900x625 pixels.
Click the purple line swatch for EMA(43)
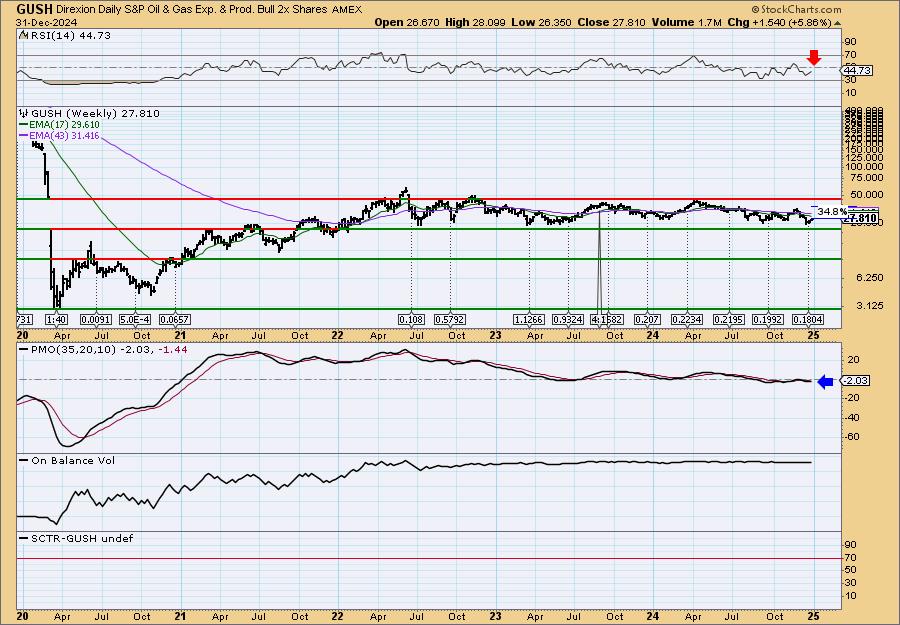pos(23,136)
